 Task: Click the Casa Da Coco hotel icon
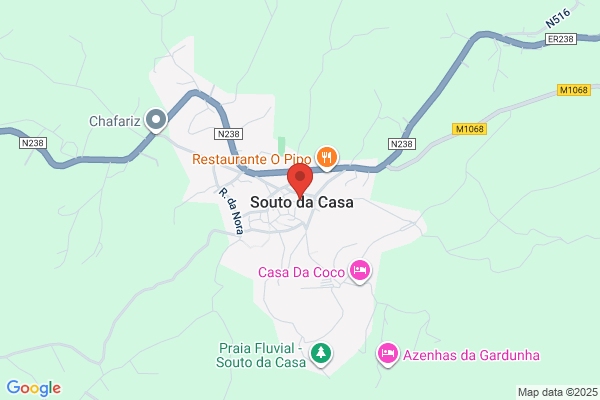pyautogui.click(x=360, y=271)
